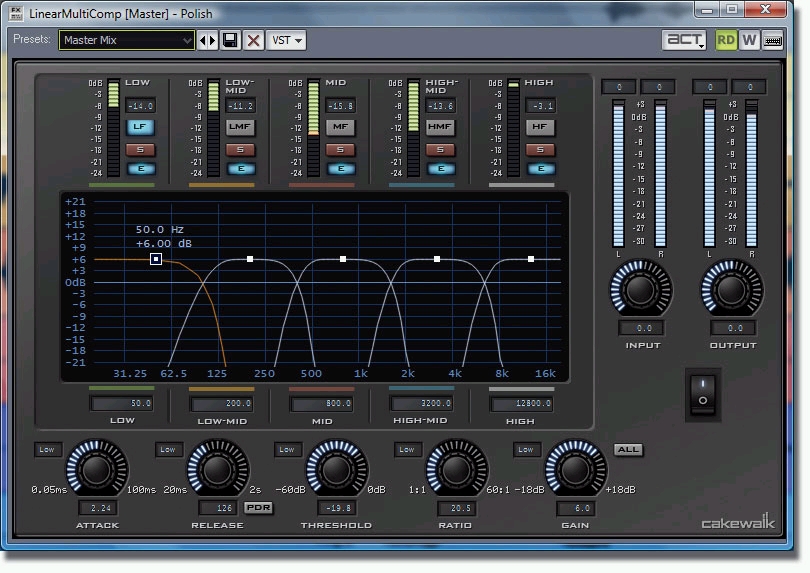
Task: Toggle the MF mid band button
Action: [x=340, y=127]
